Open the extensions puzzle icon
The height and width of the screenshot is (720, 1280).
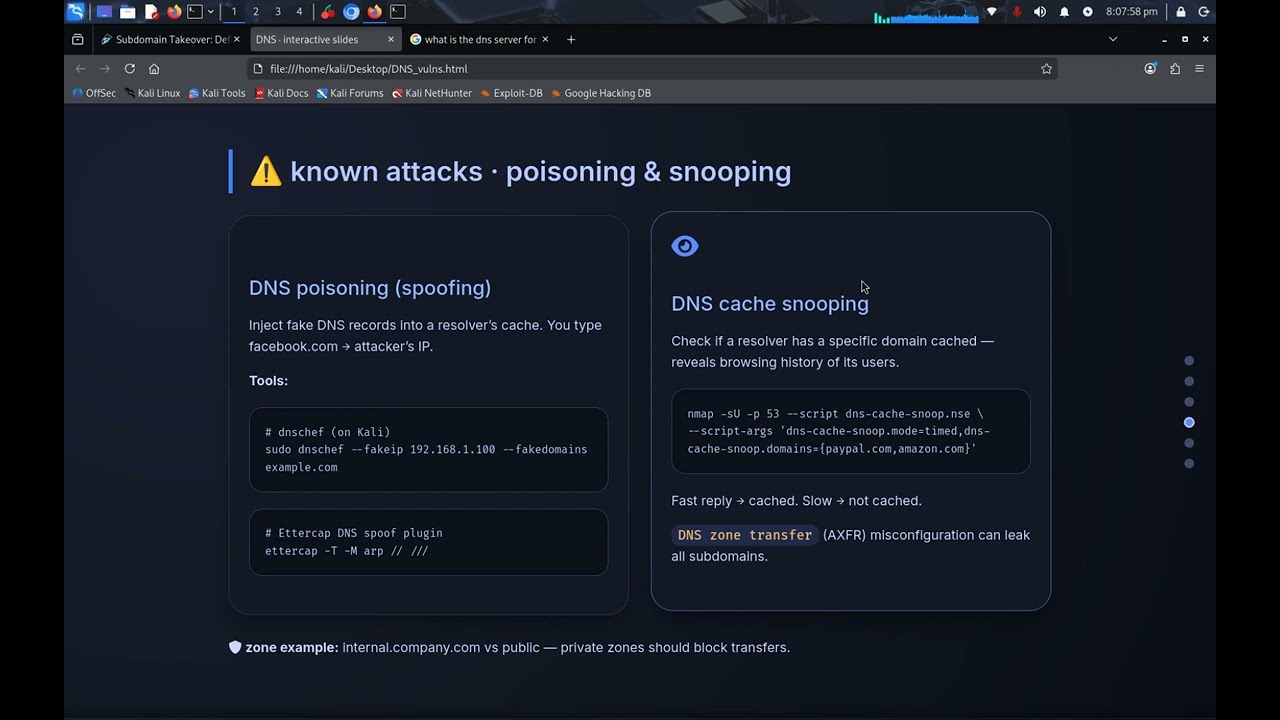point(1175,69)
